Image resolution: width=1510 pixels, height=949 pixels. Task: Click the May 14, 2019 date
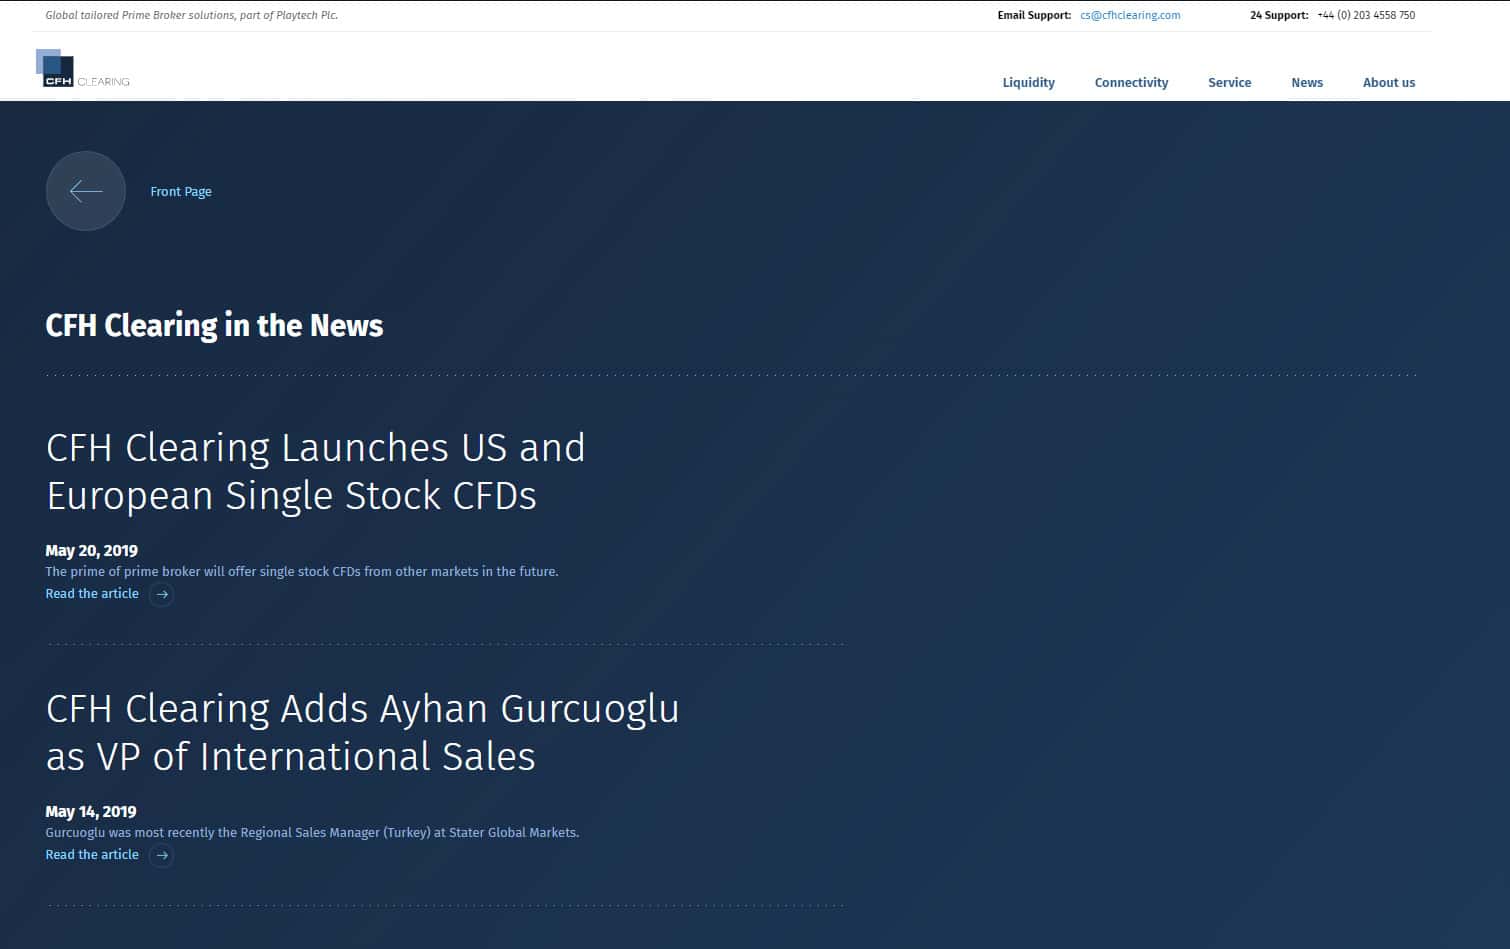click(x=90, y=812)
